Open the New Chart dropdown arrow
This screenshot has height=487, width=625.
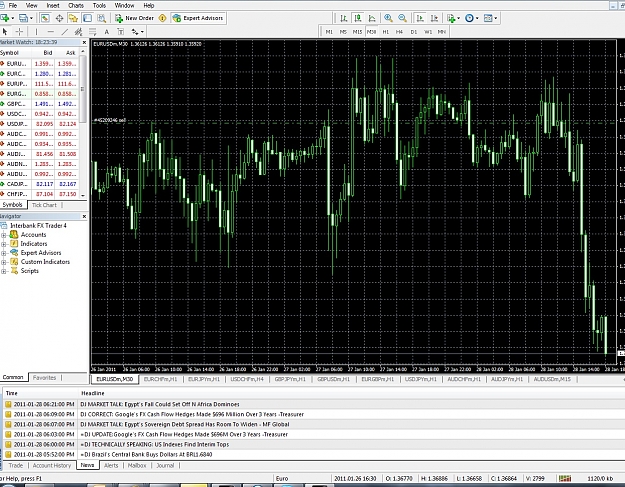[13, 18]
